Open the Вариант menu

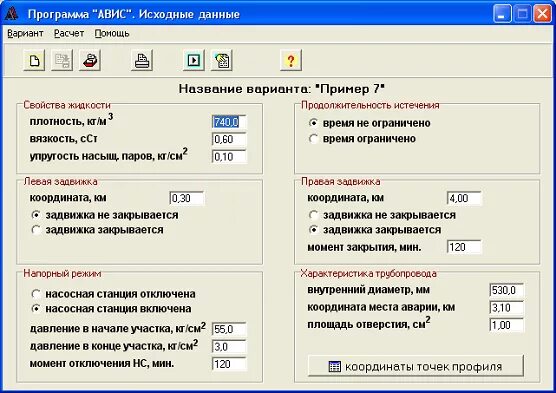point(25,33)
